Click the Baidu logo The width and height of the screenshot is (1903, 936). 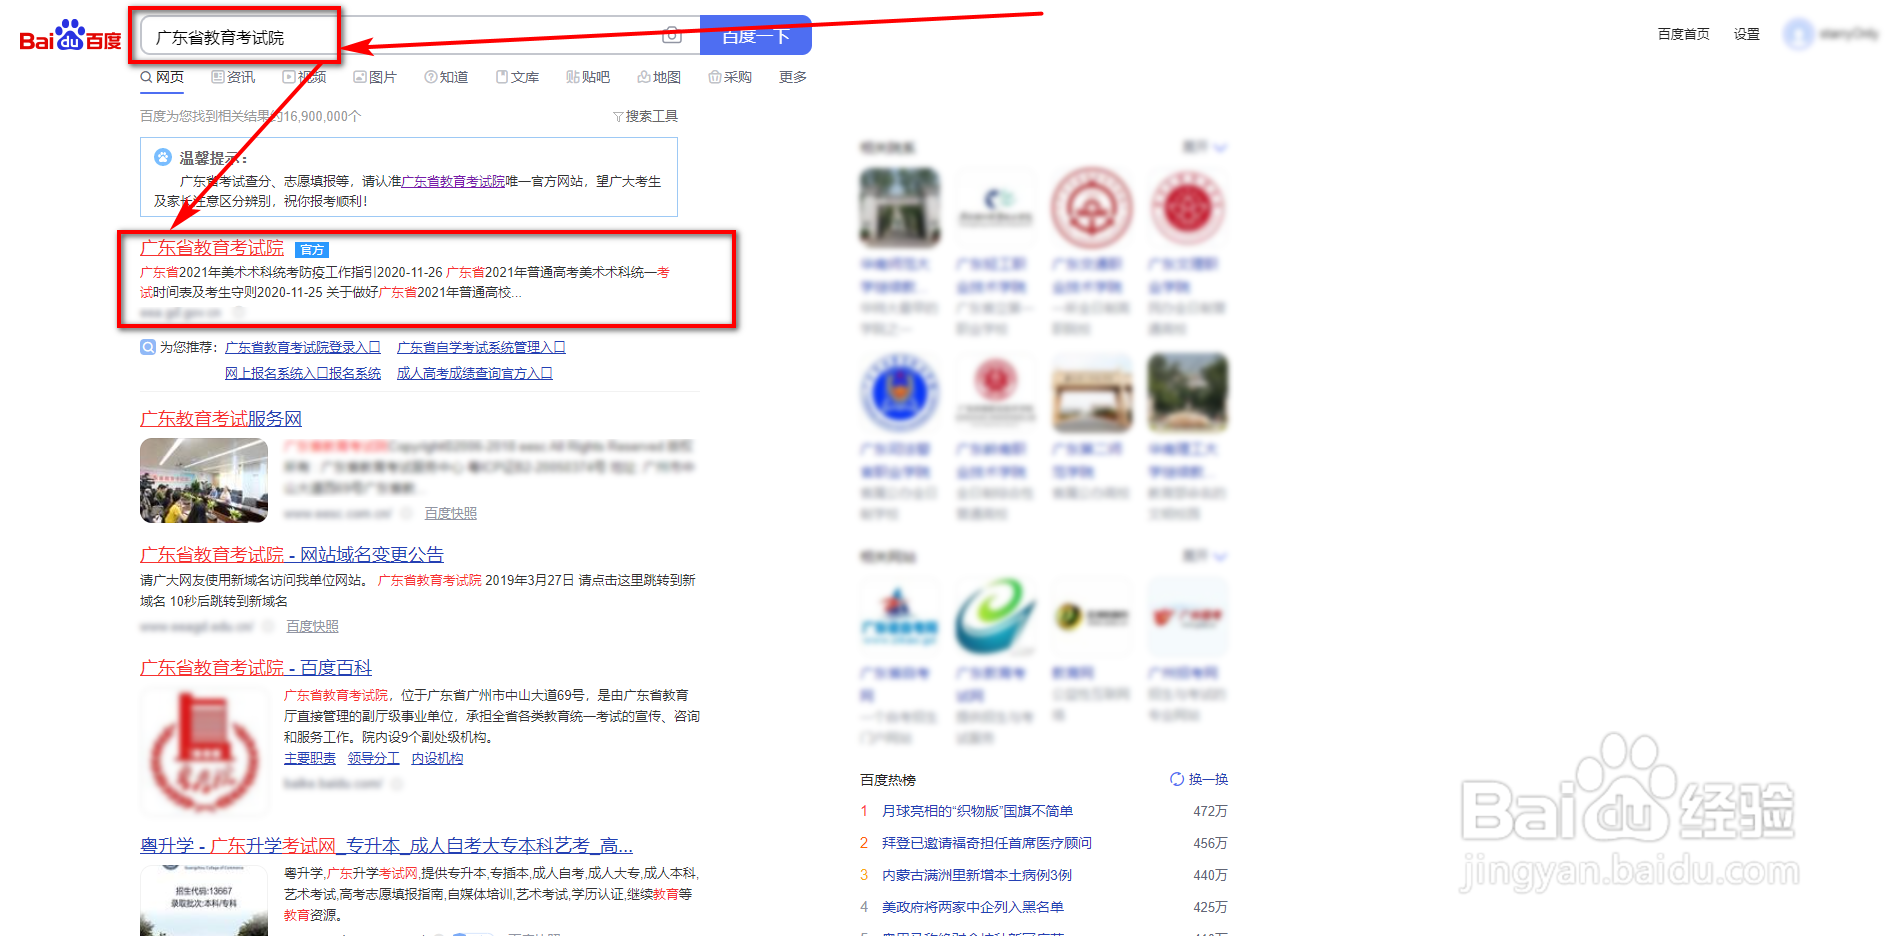[70, 36]
